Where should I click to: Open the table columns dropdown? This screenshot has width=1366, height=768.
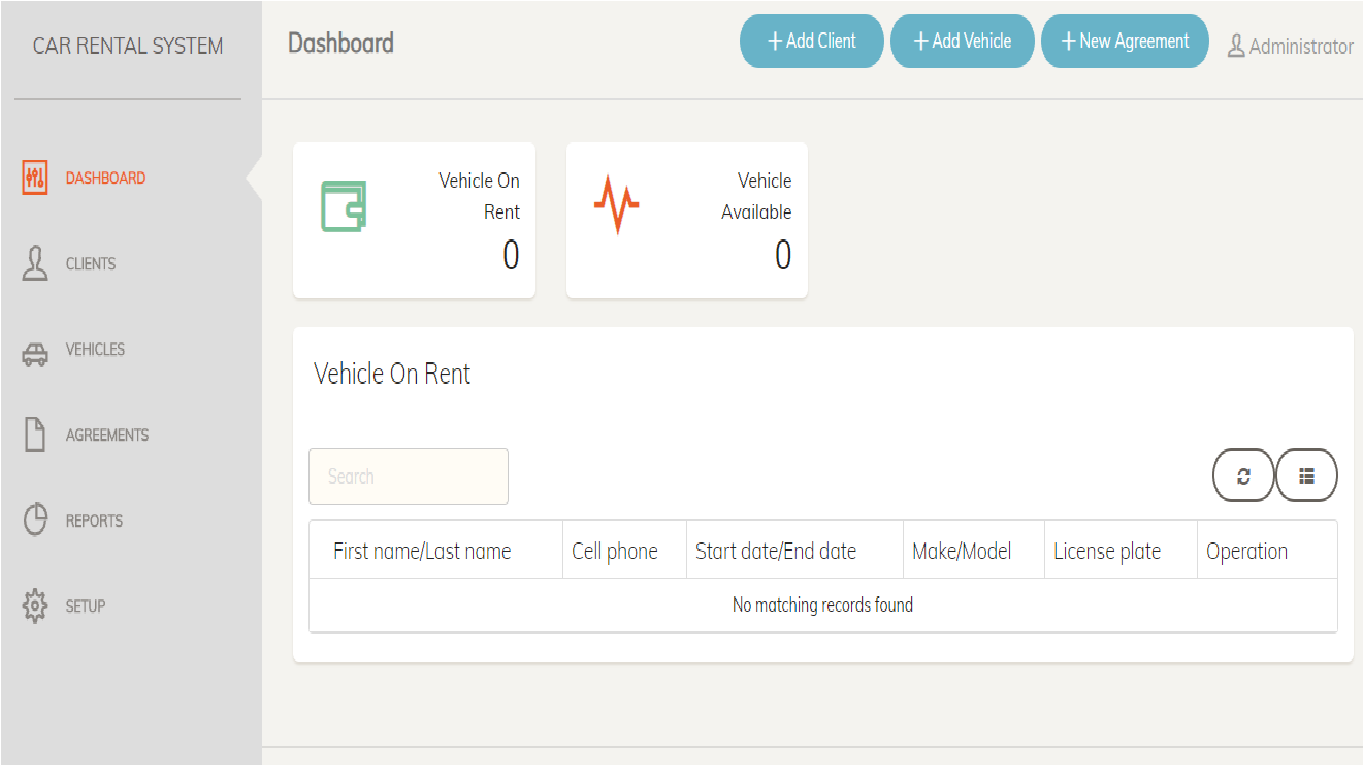1306,476
